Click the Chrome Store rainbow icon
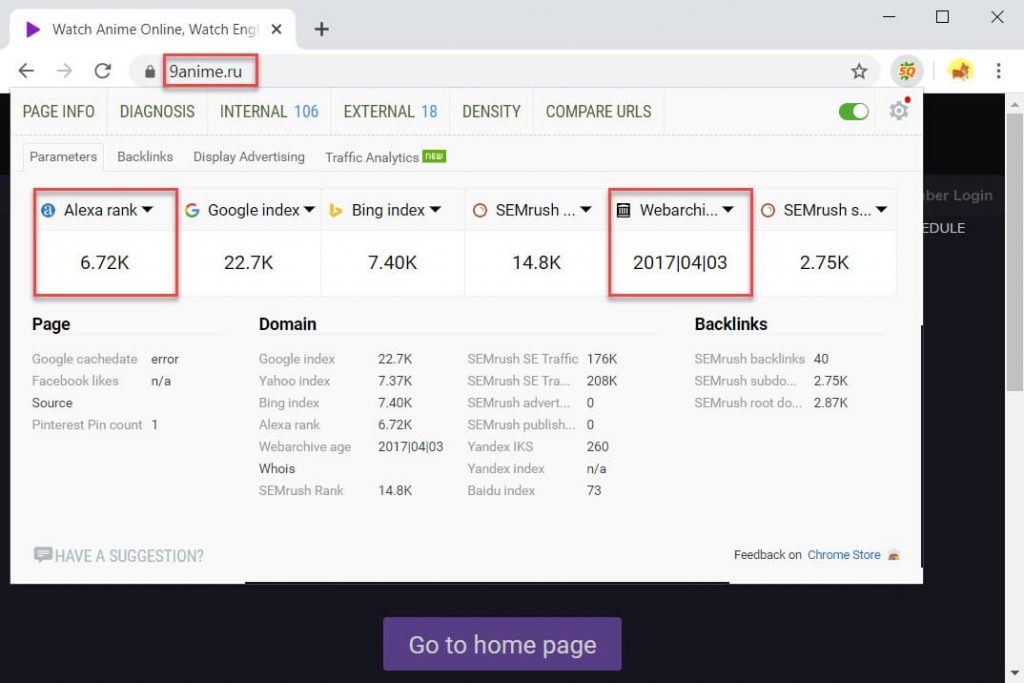This screenshot has width=1024, height=683. pyautogui.click(x=894, y=555)
